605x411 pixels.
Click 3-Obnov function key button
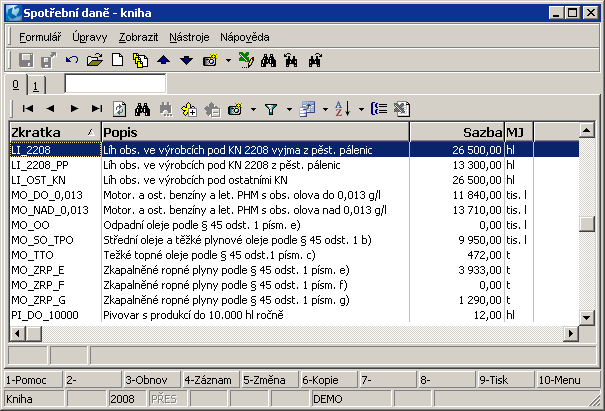152,380
